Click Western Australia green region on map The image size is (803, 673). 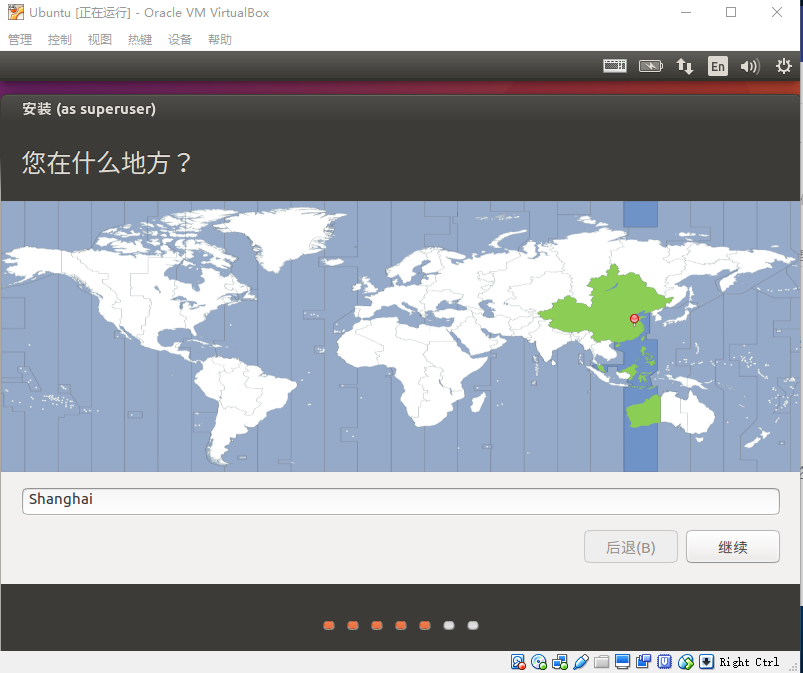click(644, 411)
